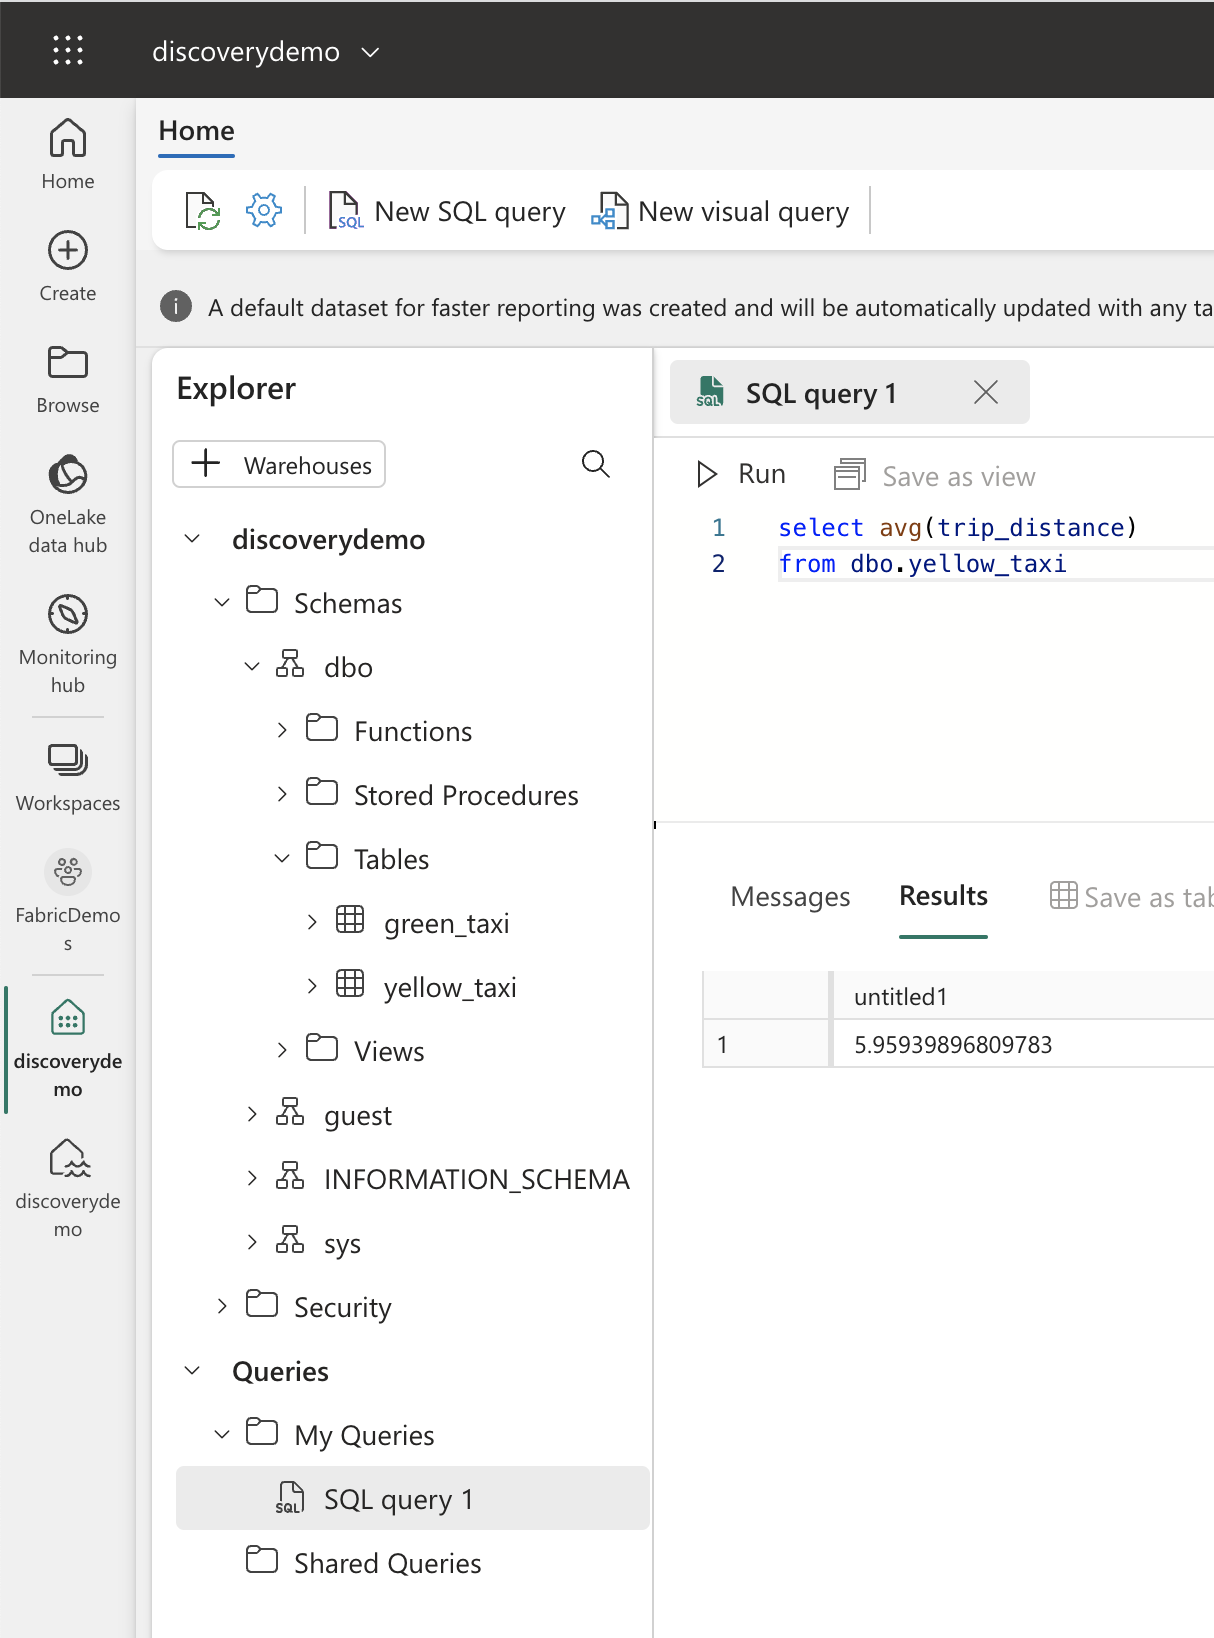The width and height of the screenshot is (1214, 1638).
Task: Expand the INFORMATION_SCHEMA node
Action: (252, 1179)
